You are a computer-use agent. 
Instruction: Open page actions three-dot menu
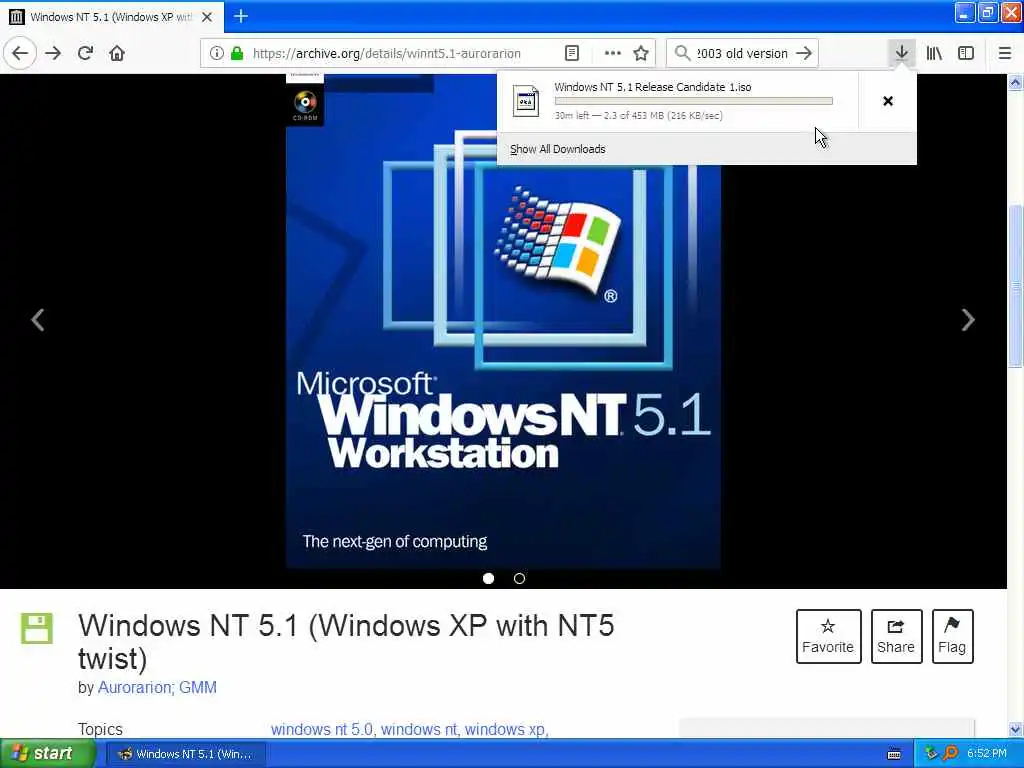pyautogui.click(x=613, y=53)
